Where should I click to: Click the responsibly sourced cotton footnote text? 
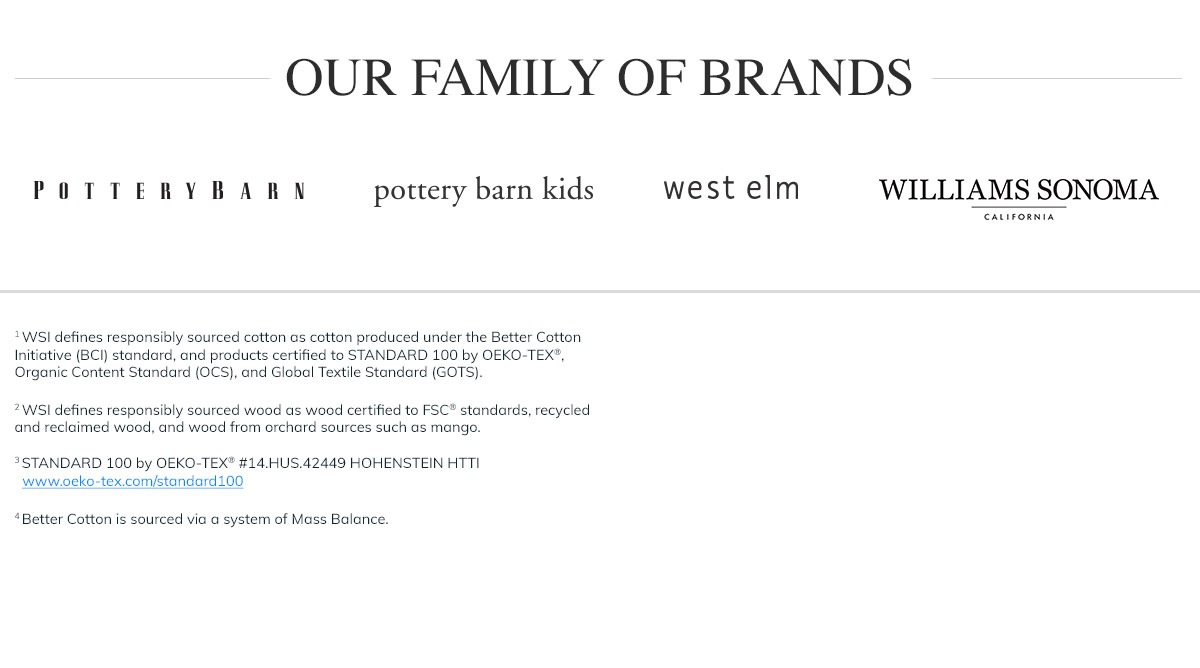tap(298, 355)
